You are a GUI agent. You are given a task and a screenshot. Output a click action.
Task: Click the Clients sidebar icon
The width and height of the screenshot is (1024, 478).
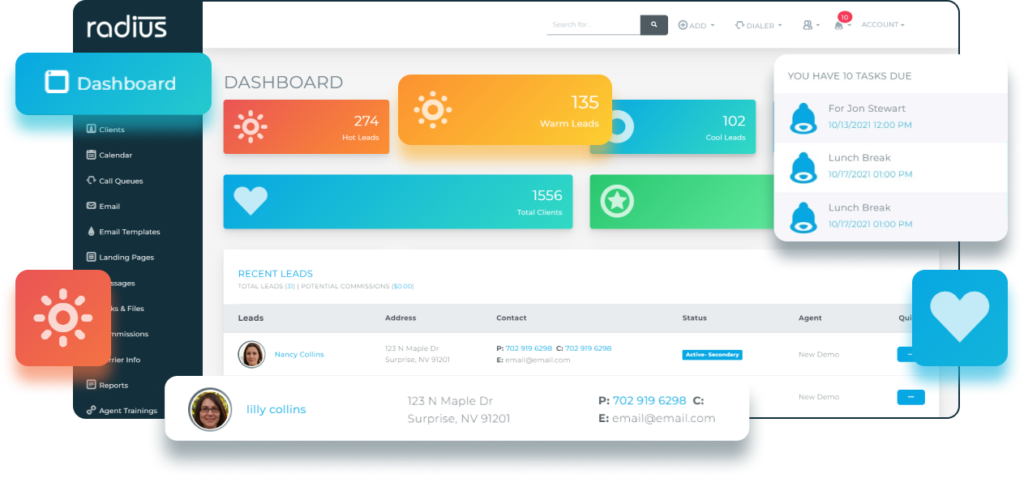pos(91,129)
